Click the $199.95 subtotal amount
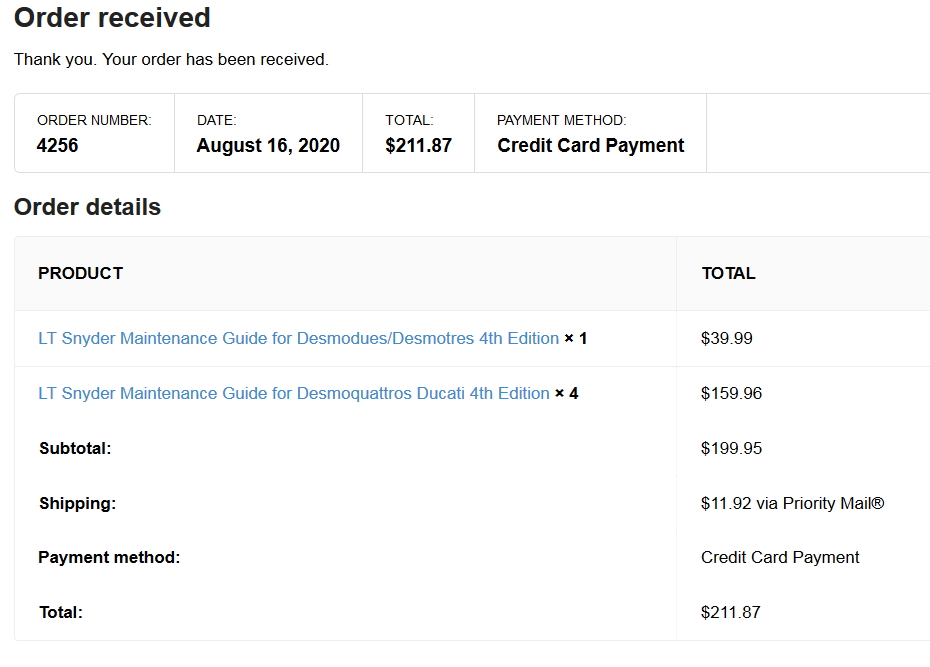Viewport: 930px width, 667px height. [x=731, y=448]
